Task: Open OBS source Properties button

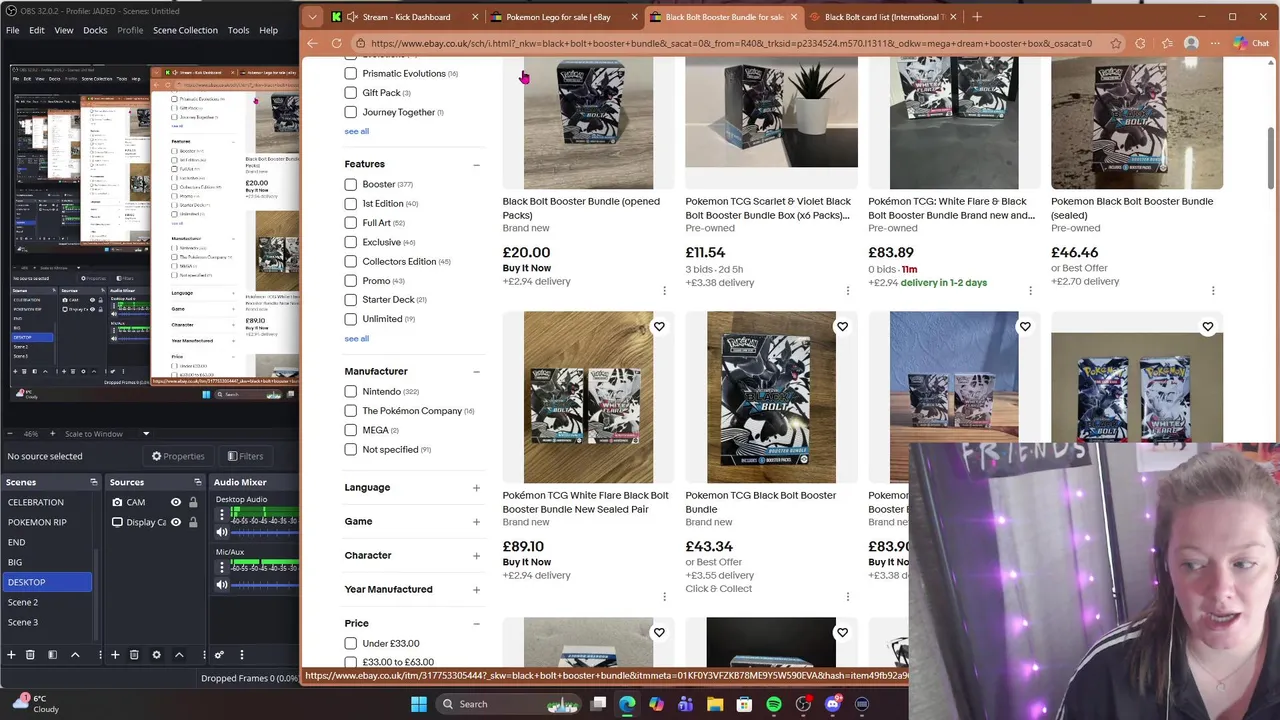Action: 178,456
